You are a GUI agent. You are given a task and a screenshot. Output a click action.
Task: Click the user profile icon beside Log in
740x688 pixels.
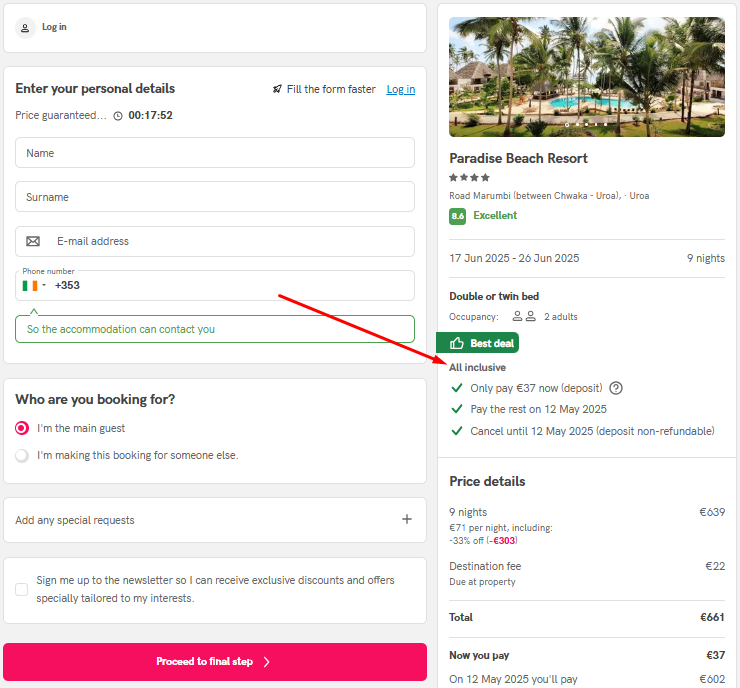coord(25,28)
